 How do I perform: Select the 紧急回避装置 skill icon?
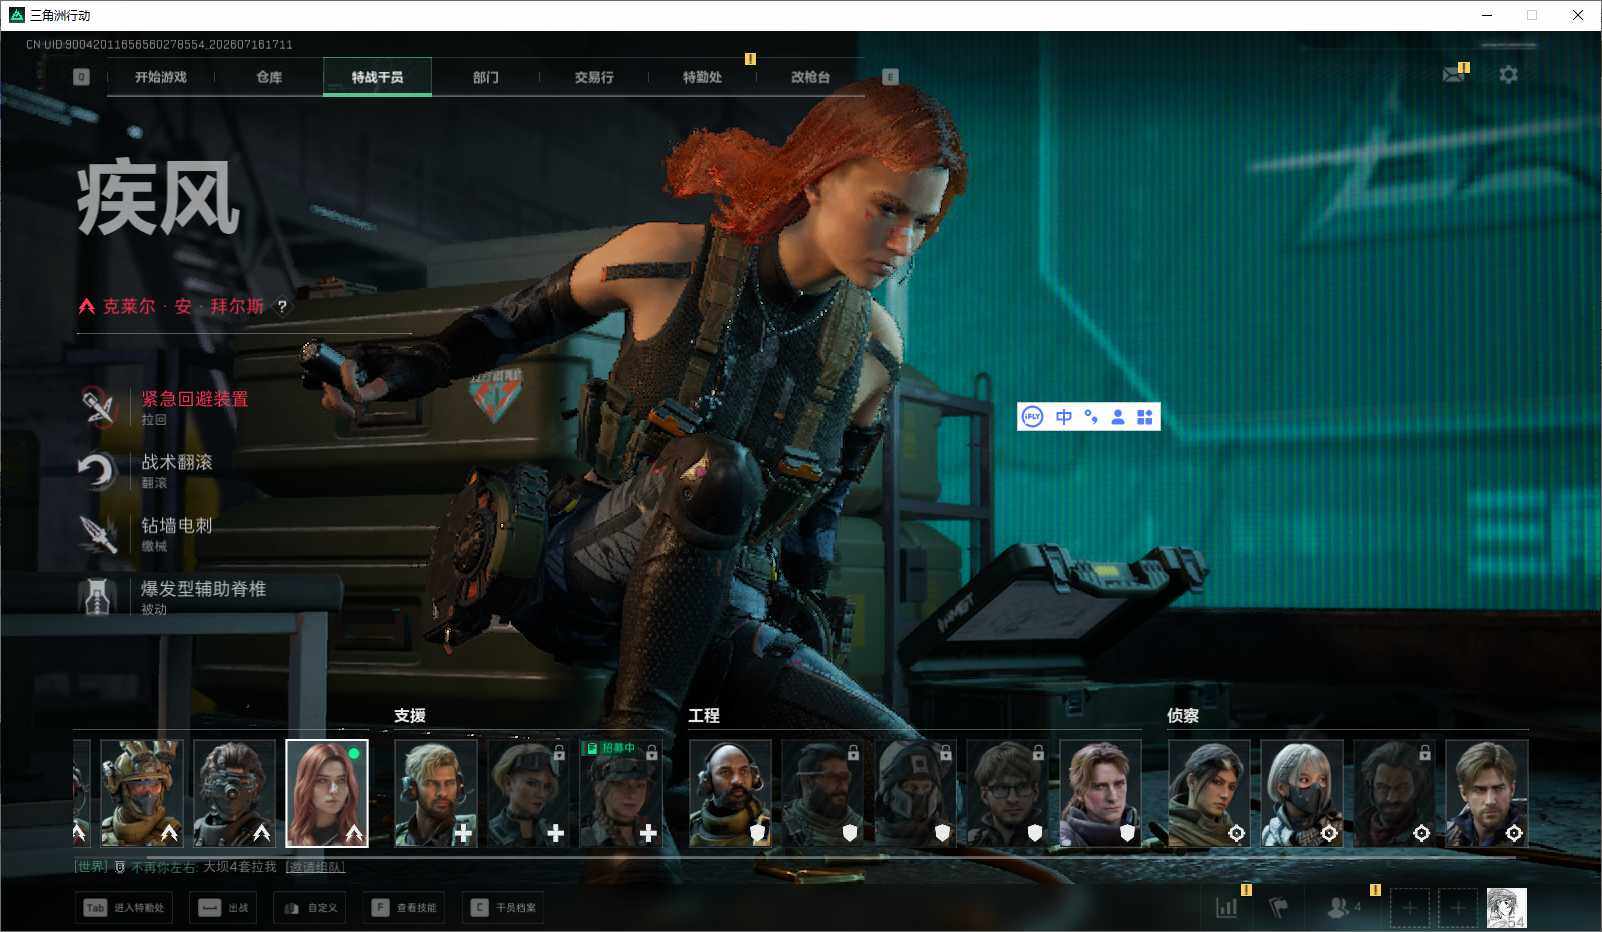point(98,406)
